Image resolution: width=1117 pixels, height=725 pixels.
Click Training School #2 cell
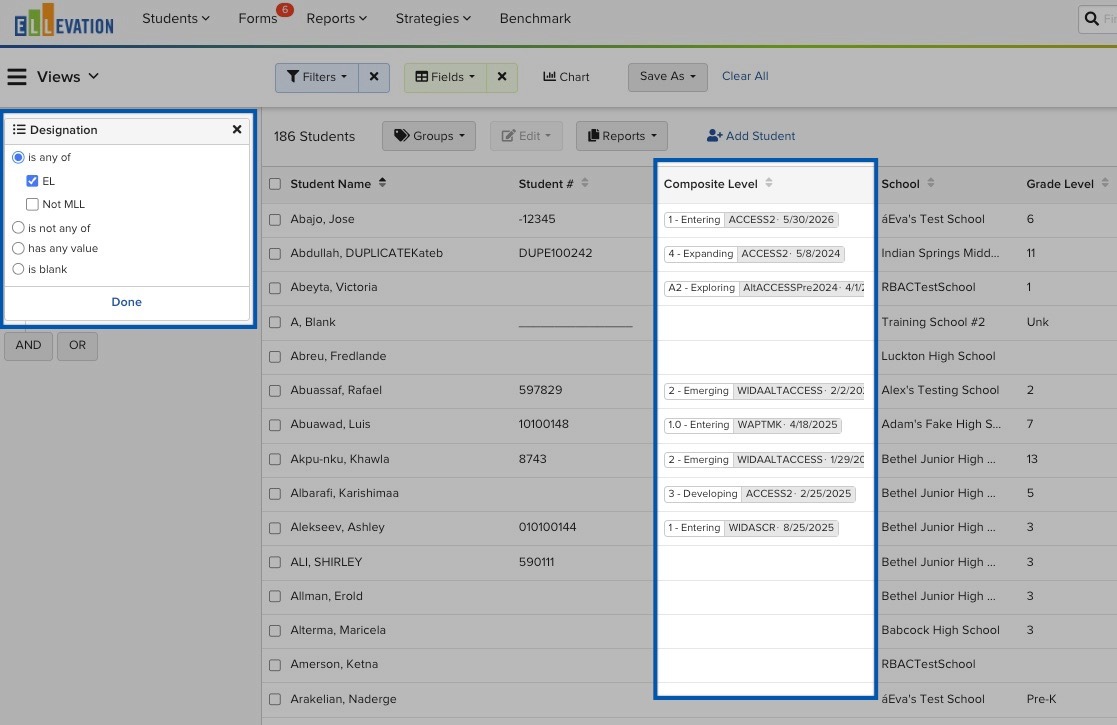click(x=933, y=322)
